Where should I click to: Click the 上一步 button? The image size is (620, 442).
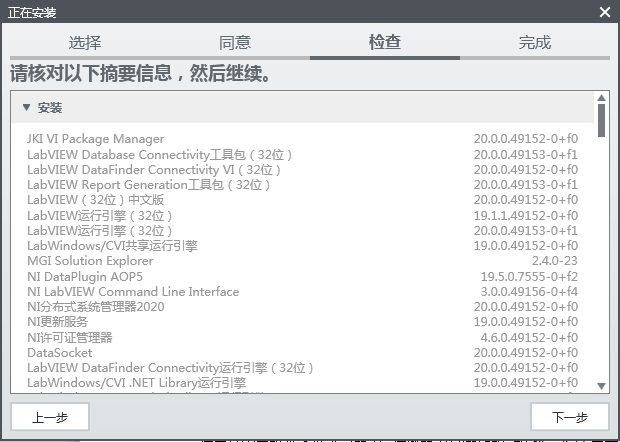[50, 417]
